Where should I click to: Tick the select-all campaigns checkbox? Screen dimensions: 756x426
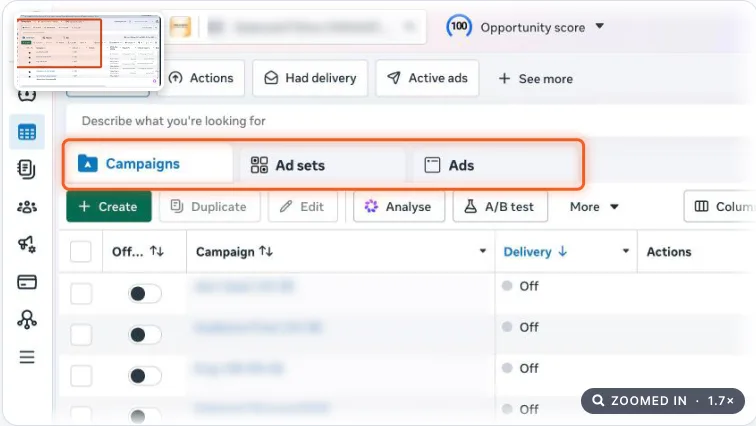pos(81,252)
